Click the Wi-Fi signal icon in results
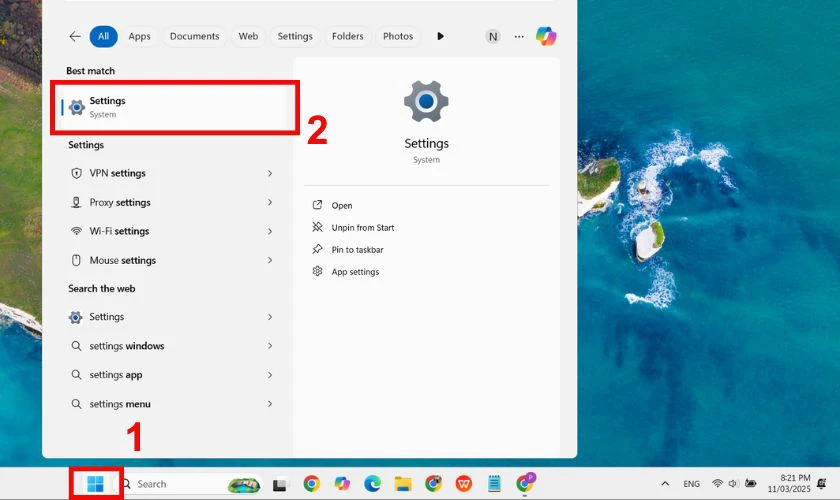The image size is (840, 500). point(76,231)
